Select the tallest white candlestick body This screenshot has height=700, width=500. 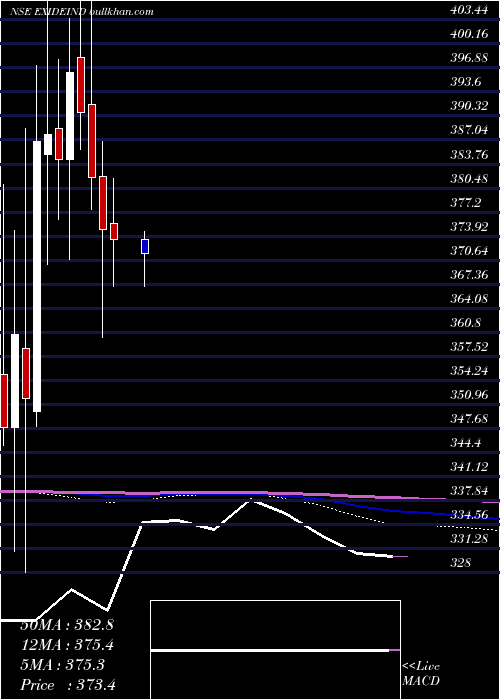[37, 276]
